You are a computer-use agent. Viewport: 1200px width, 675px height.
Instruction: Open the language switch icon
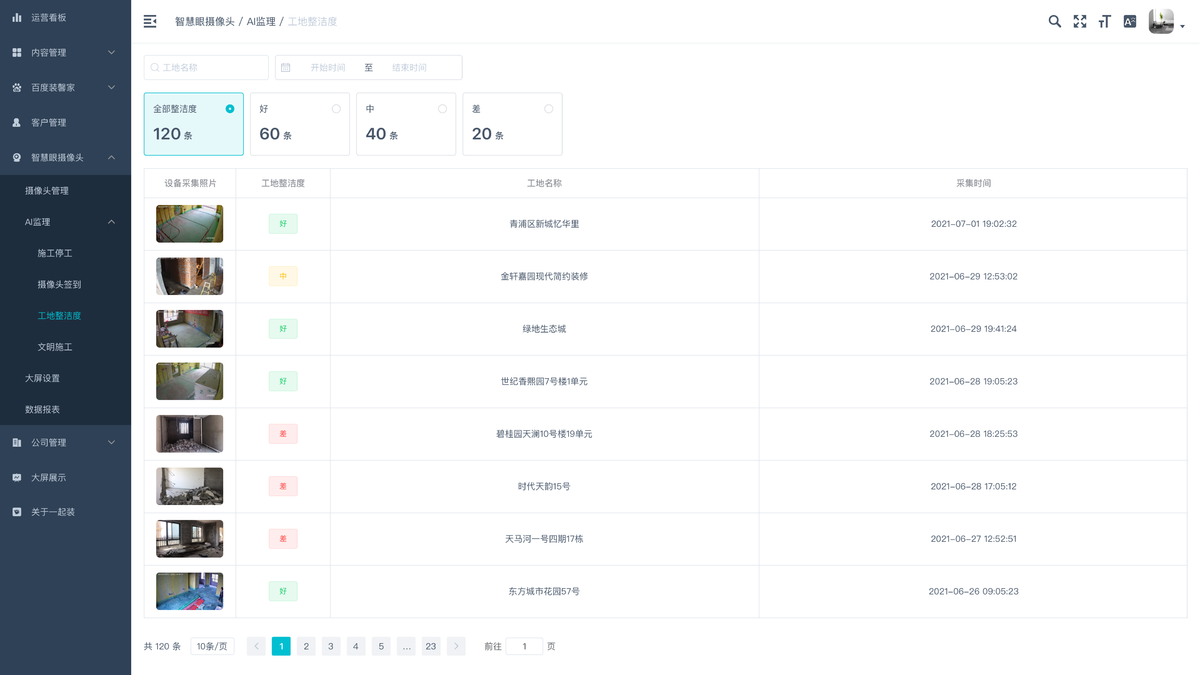pos(1130,21)
